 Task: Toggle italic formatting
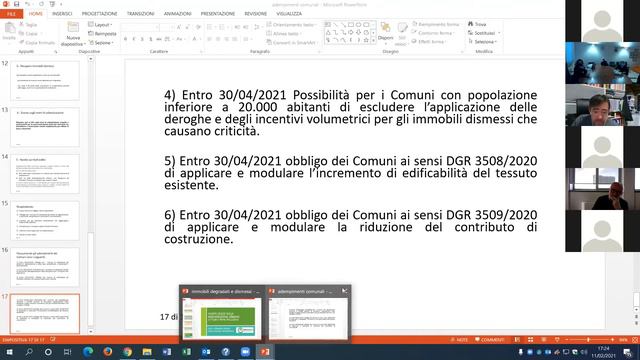point(134,39)
